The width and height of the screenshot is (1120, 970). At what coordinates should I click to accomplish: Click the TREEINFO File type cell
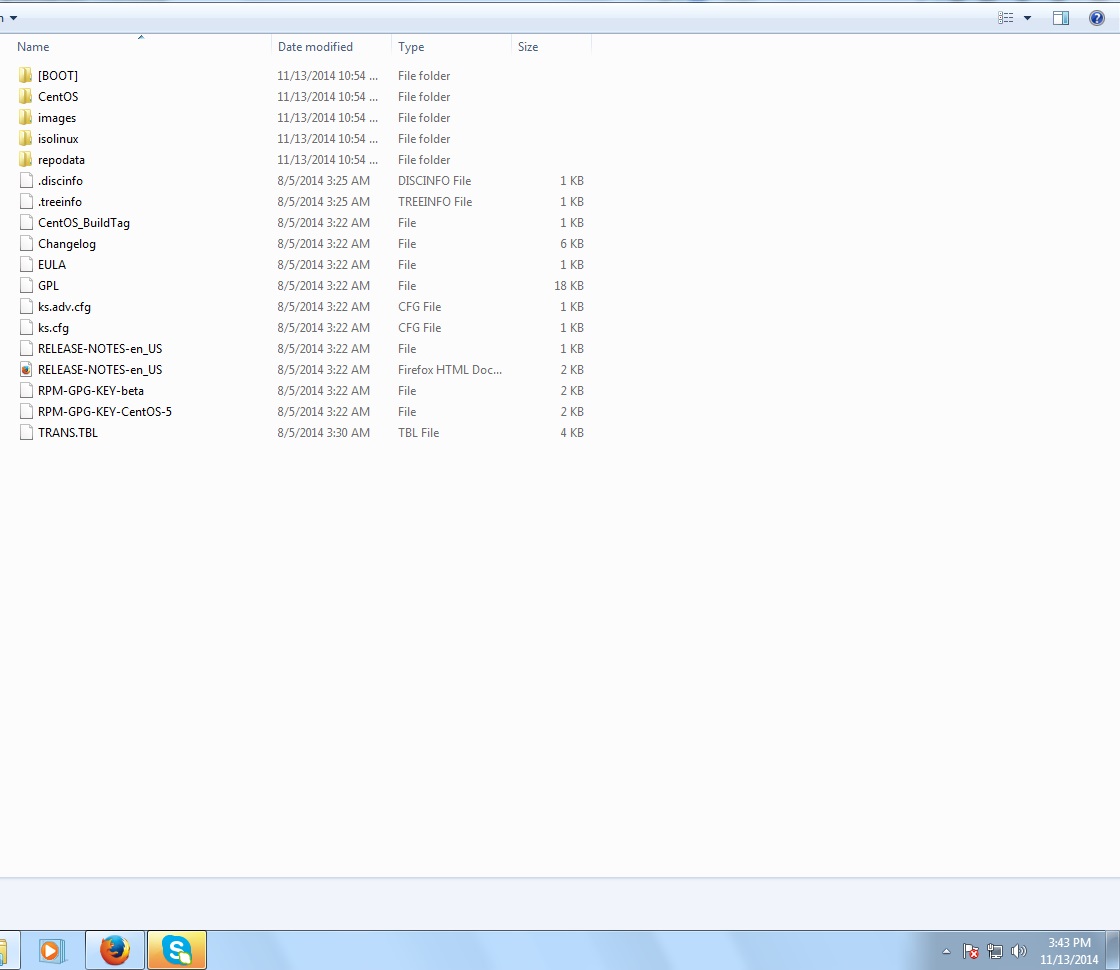coord(435,201)
